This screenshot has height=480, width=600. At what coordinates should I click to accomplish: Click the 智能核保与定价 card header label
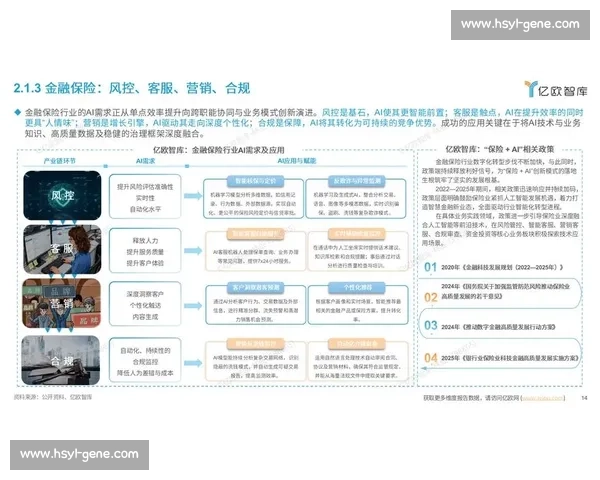pyautogui.click(x=256, y=181)
